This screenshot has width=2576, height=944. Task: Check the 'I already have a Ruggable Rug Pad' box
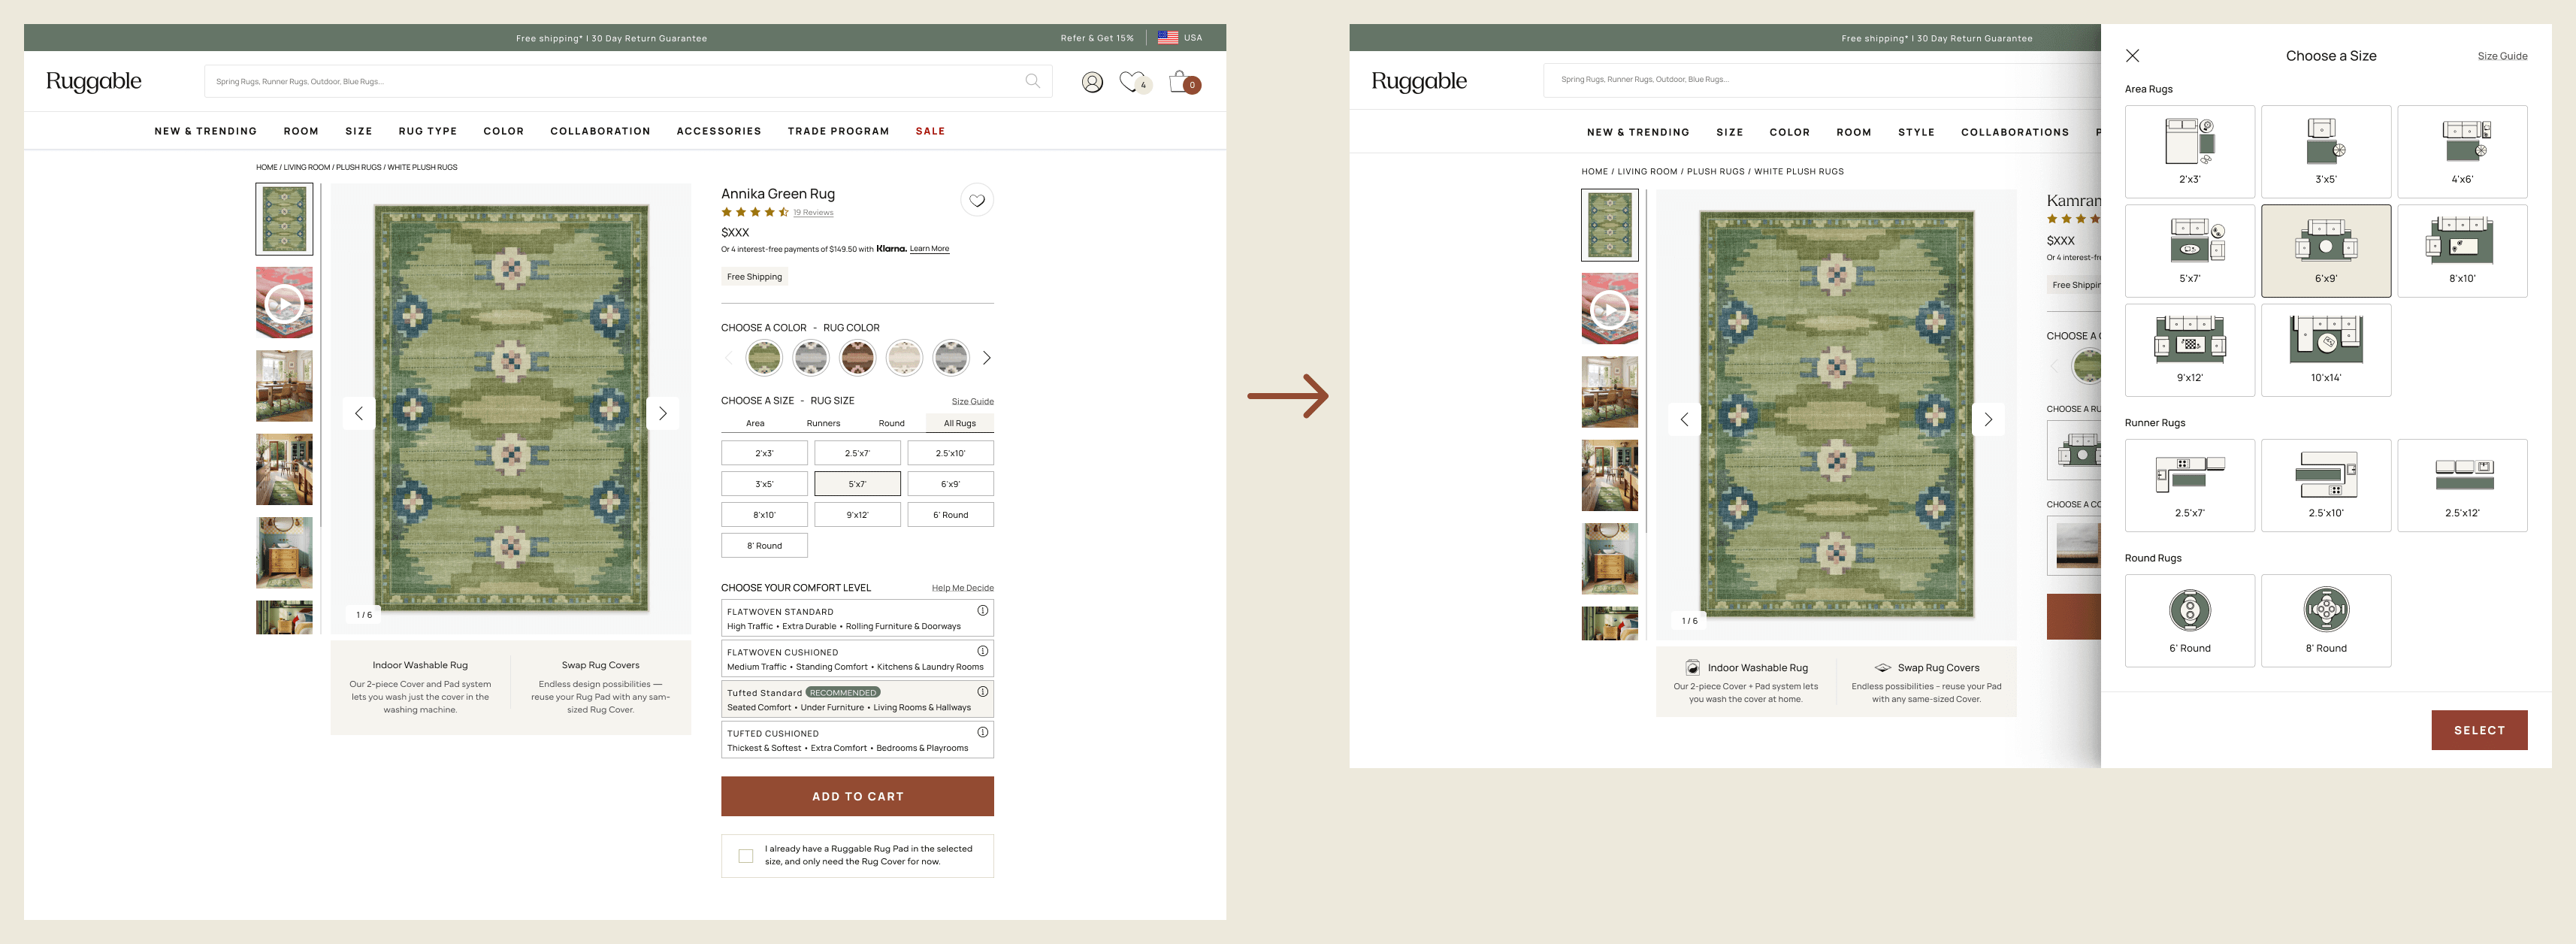[x=745, y=855]
